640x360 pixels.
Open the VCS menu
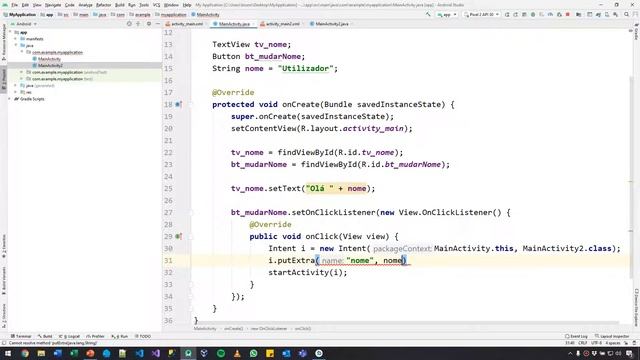(156, 5)
